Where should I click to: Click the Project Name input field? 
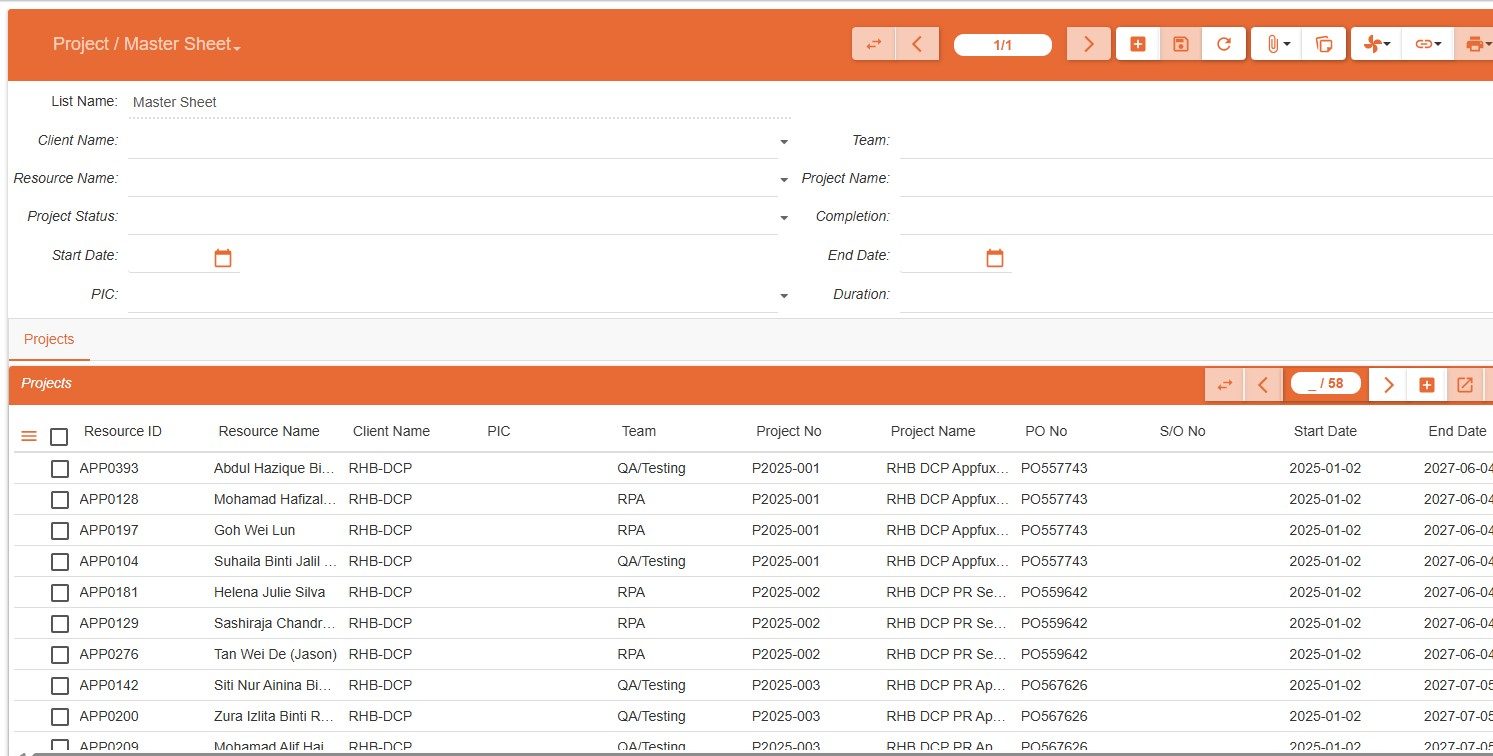[1196, 179]
